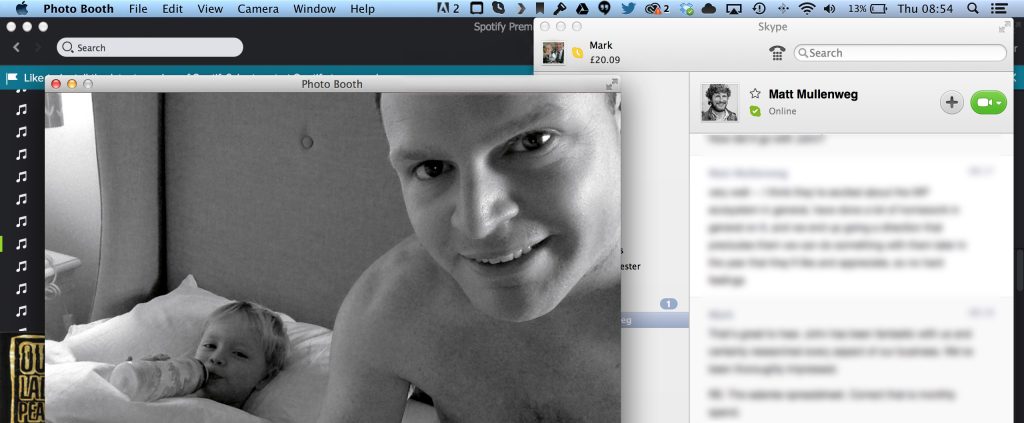The image size is (1024, 423).
Task: Open Notification Center list icon
Action: 999,8
